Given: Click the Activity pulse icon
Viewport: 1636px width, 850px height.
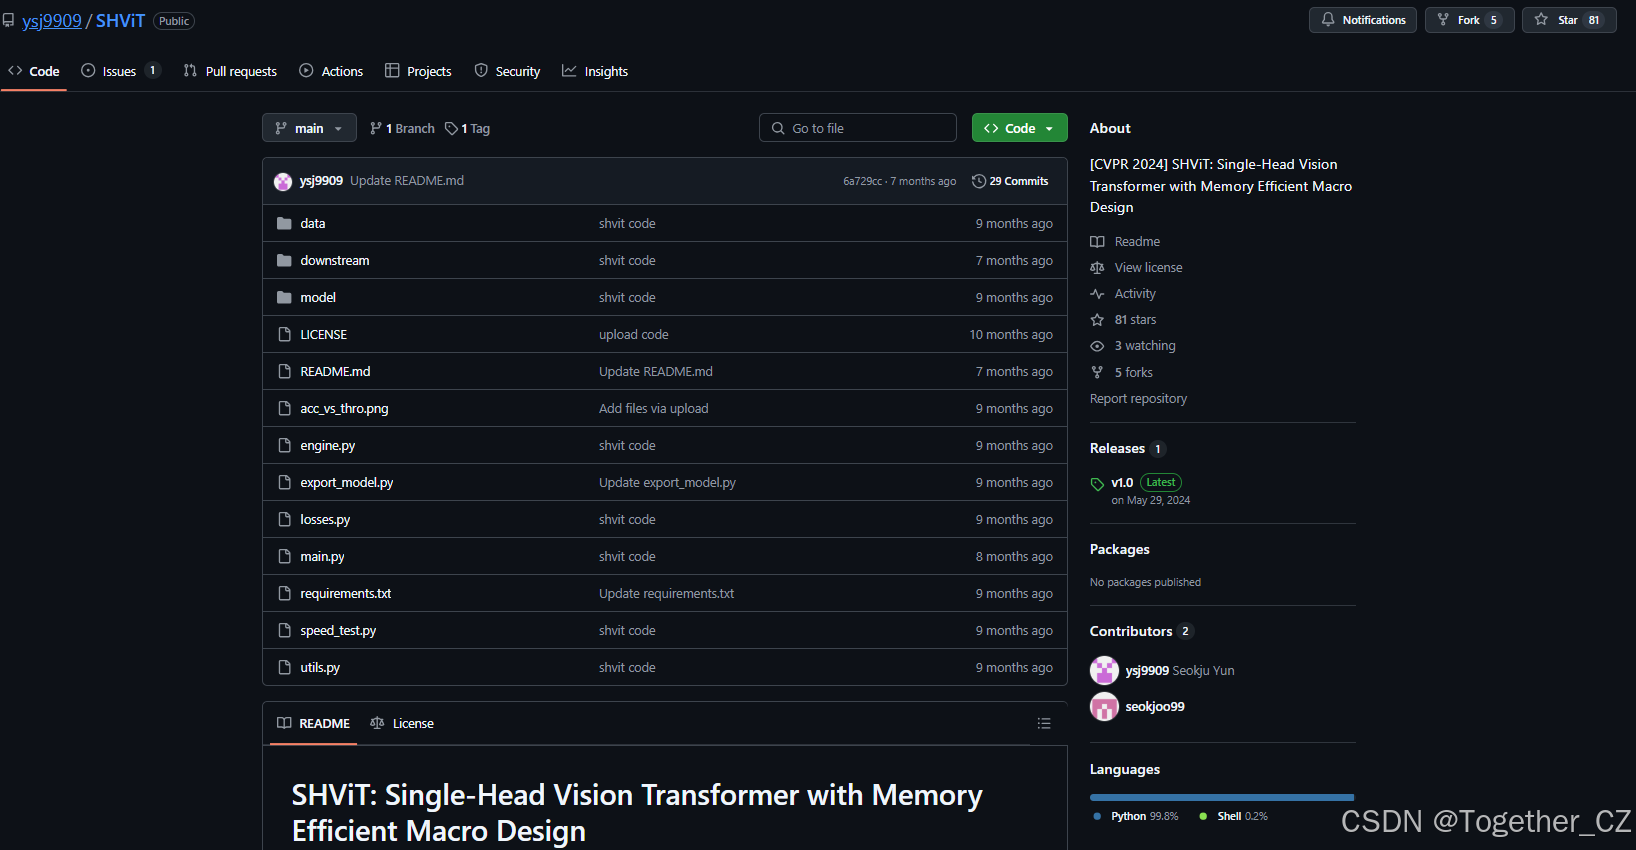Looking at the screenshot, I should pyautogui.click(x=1097, y=294).
